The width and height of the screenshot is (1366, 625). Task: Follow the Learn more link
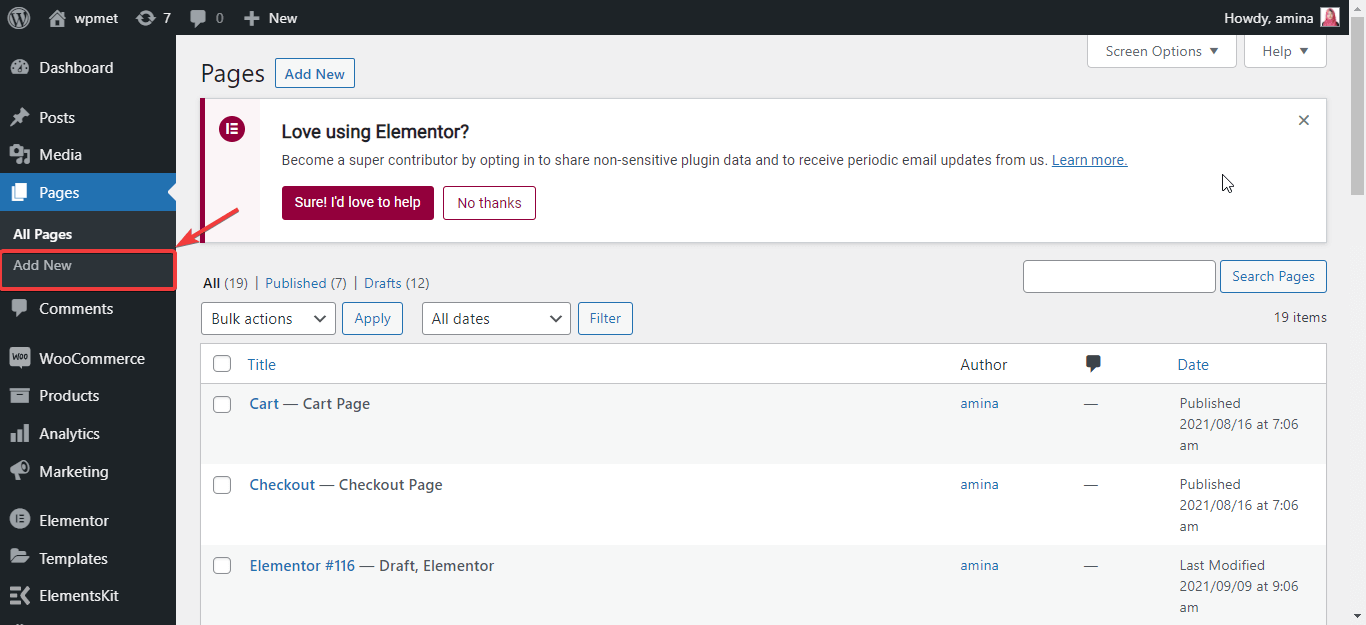(x=1089, y=160)
